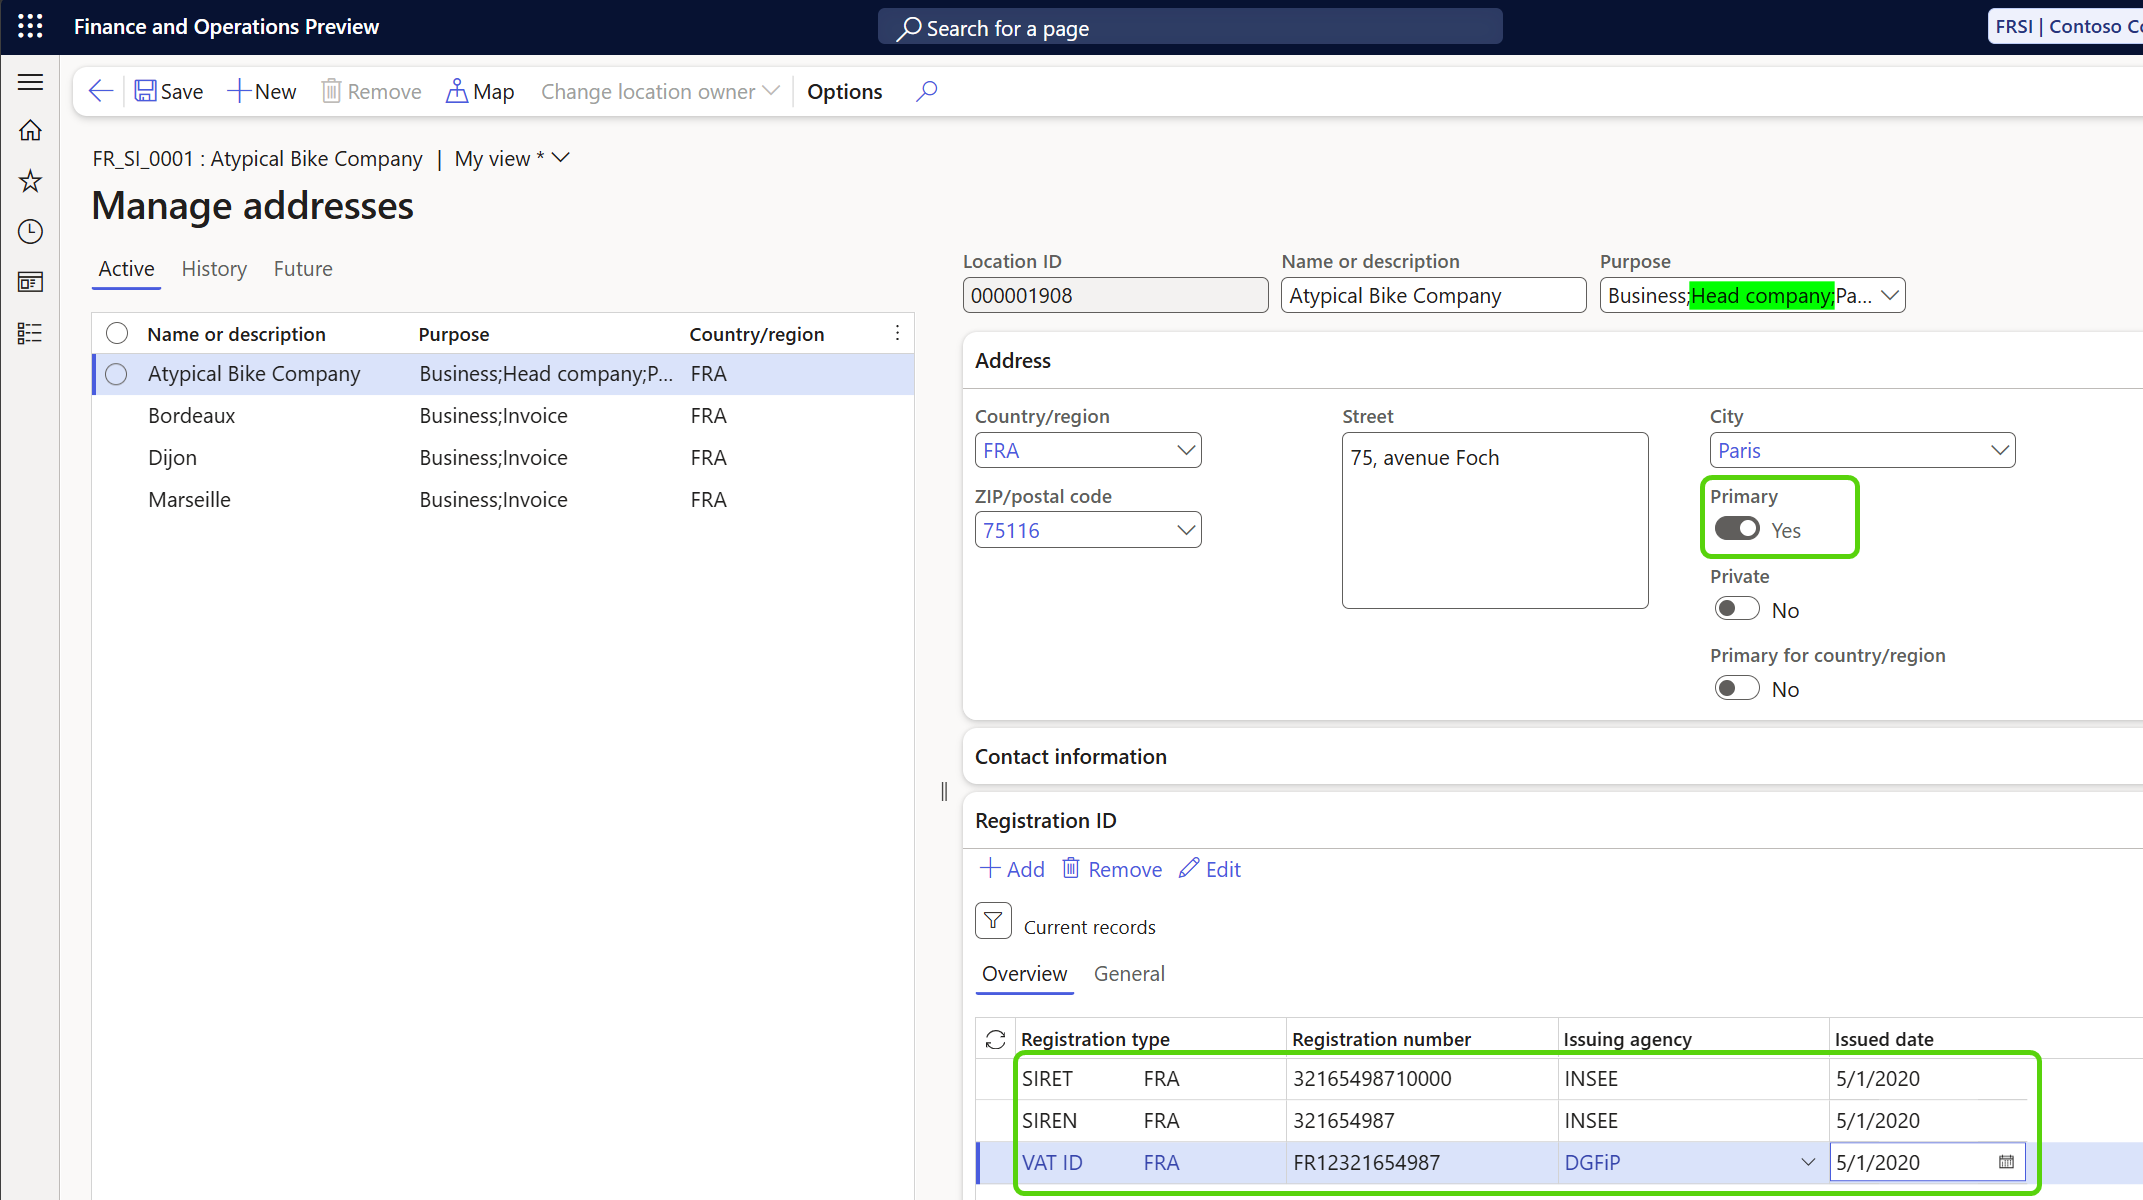The height and width of the screenshot is (1200, 2143).
Task: Save the address record
Action: (169, 91)
